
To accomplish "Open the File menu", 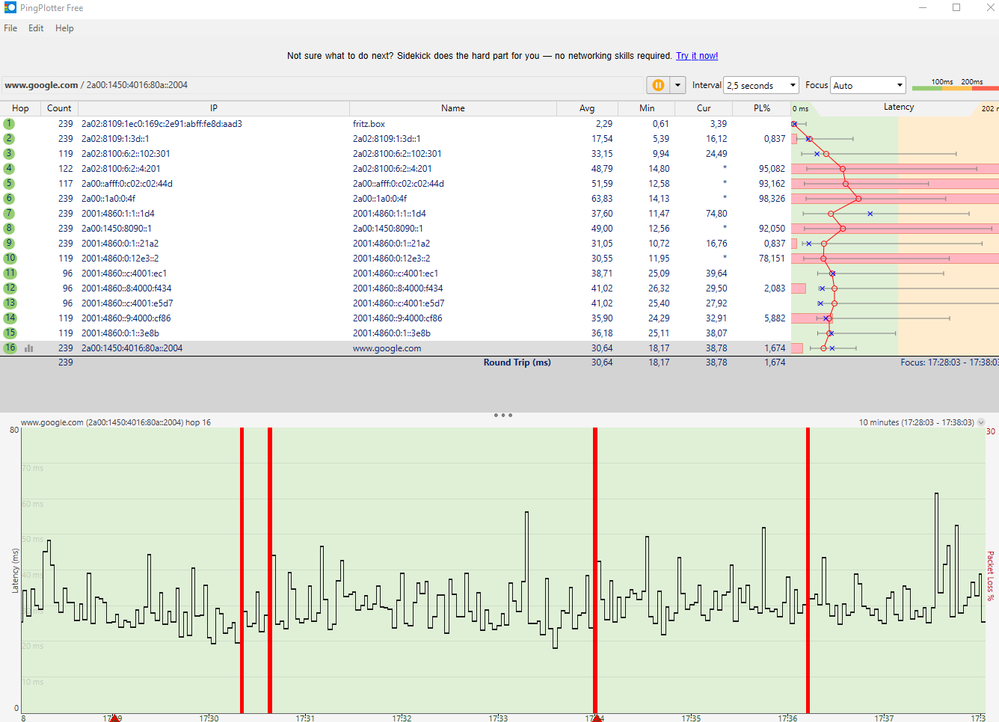I will 10,28.
